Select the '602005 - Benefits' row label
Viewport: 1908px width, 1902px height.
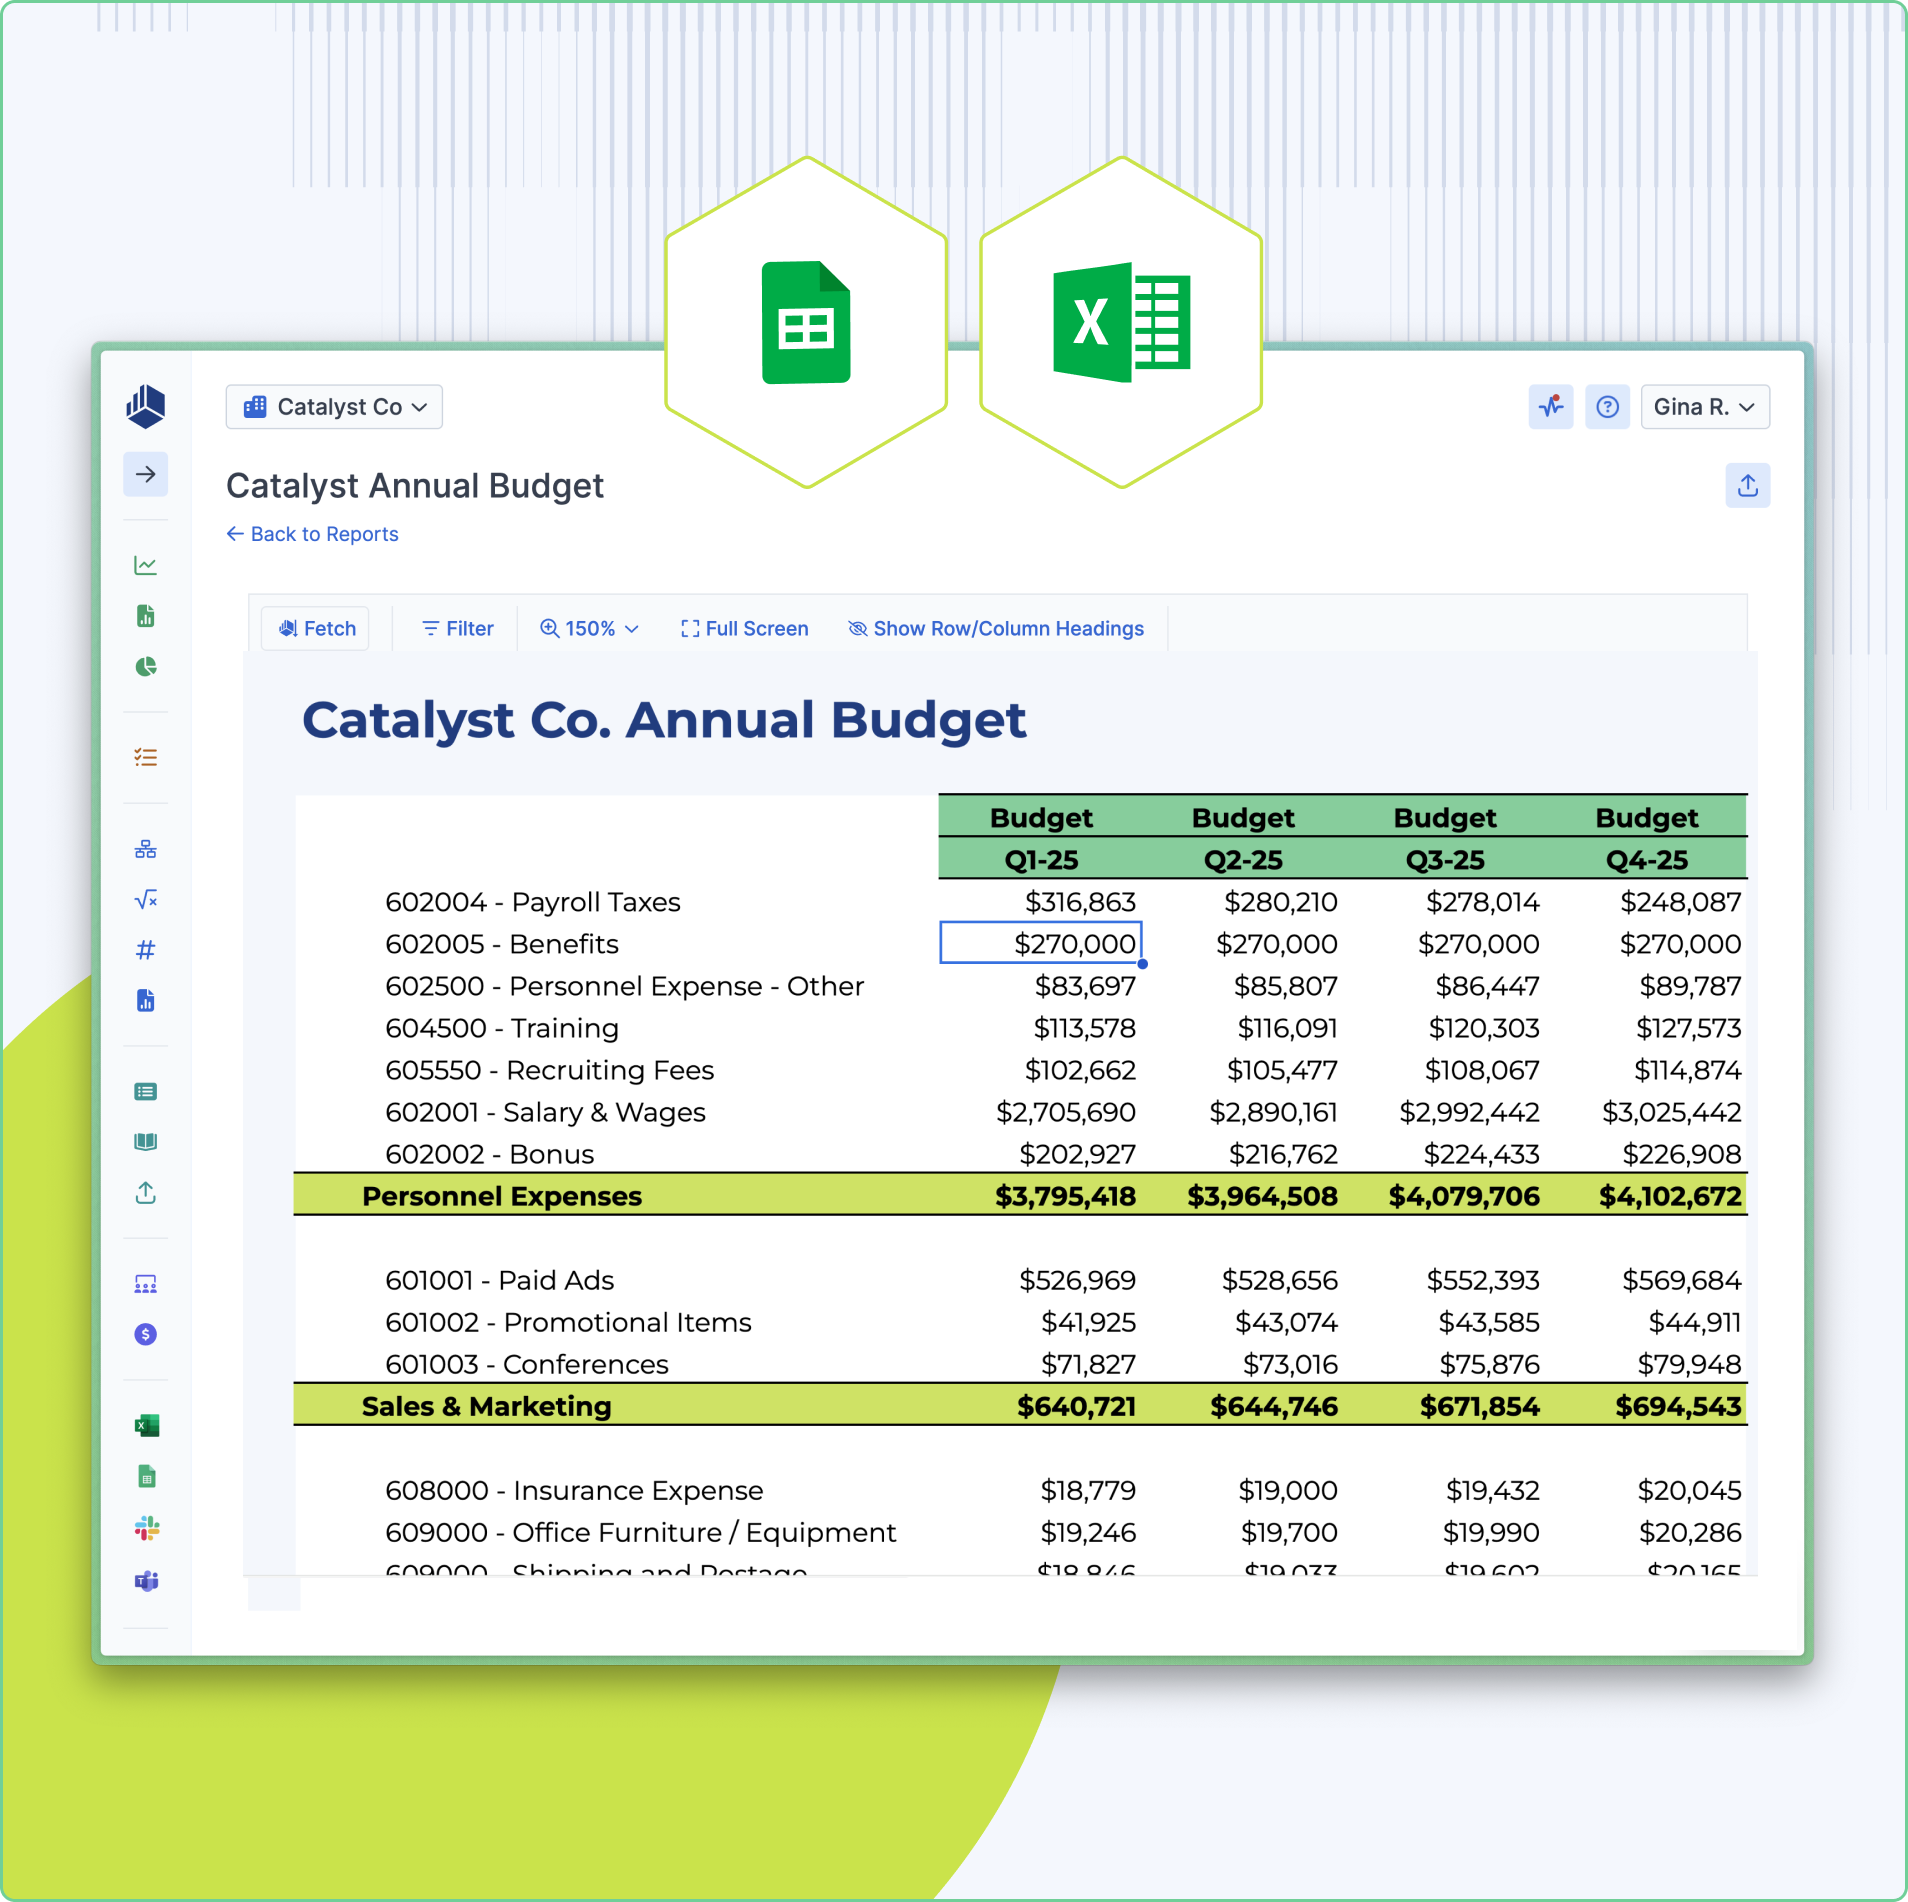(x=502, y=944)
